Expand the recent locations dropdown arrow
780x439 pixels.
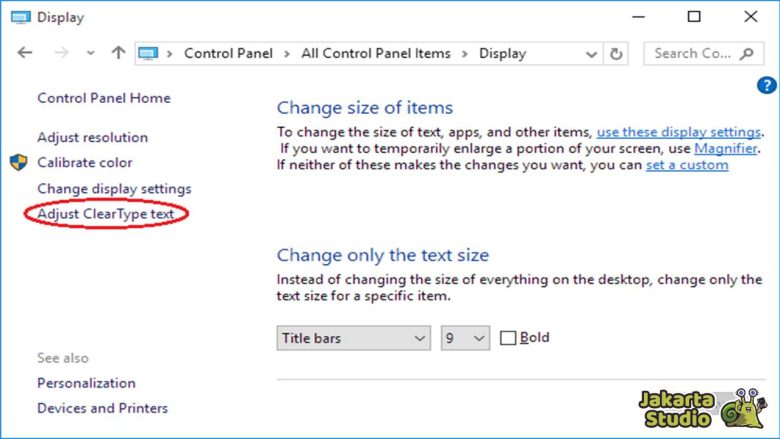[90, 54]
